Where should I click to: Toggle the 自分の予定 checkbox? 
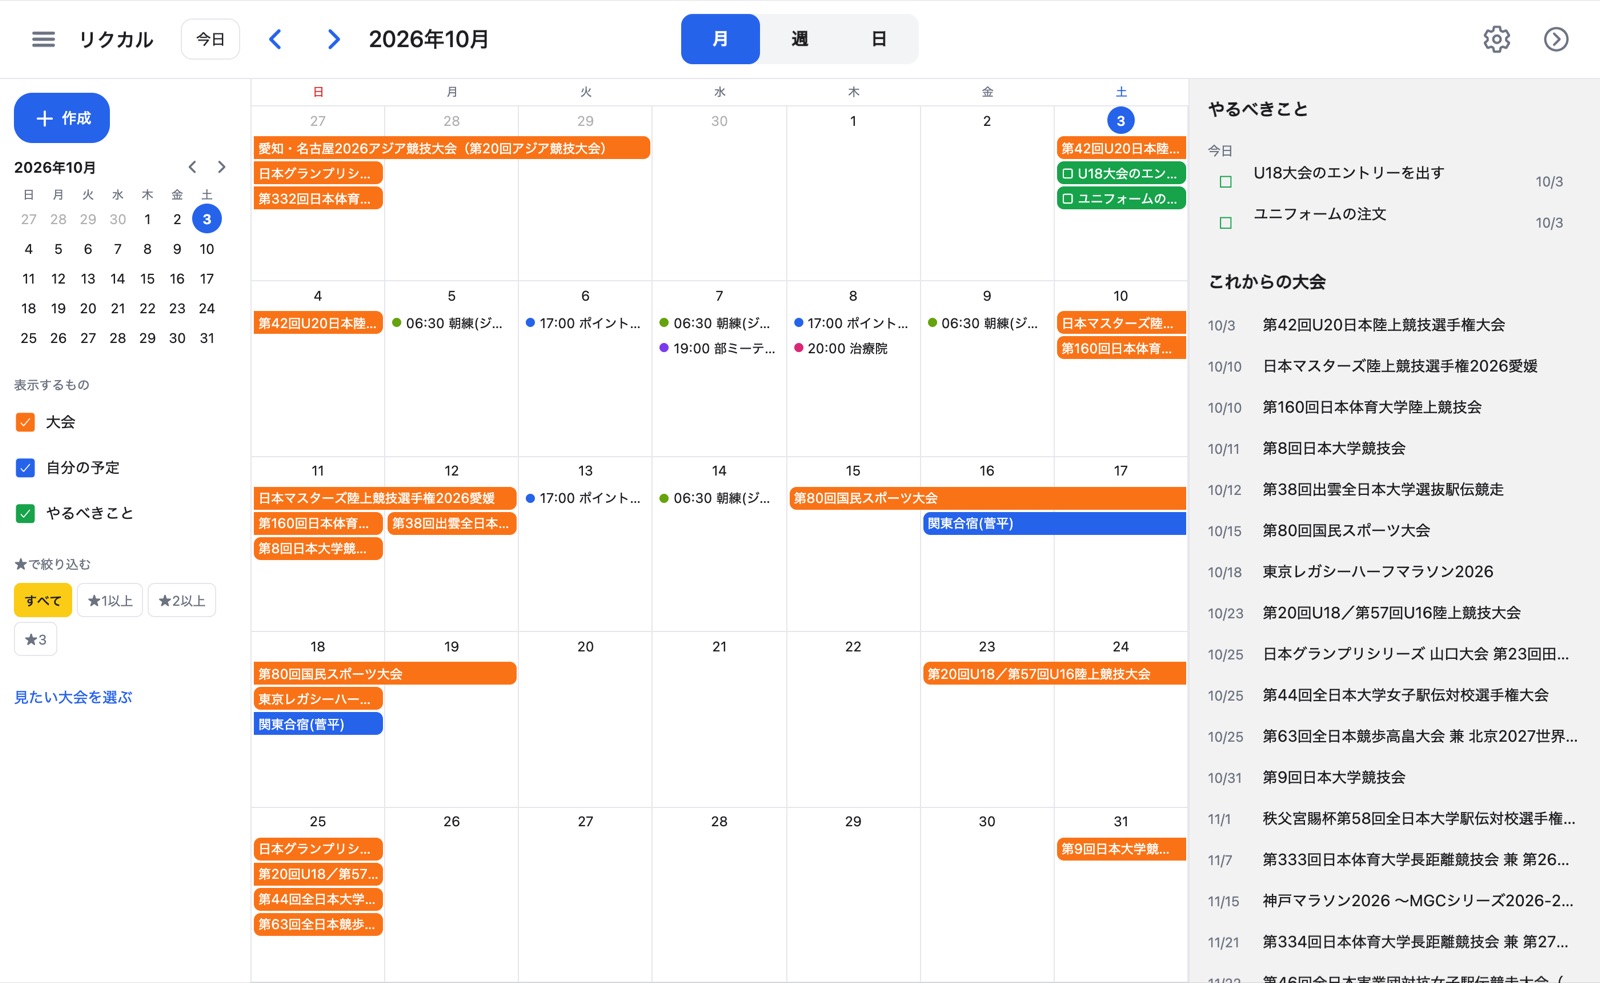coord(26,468)
